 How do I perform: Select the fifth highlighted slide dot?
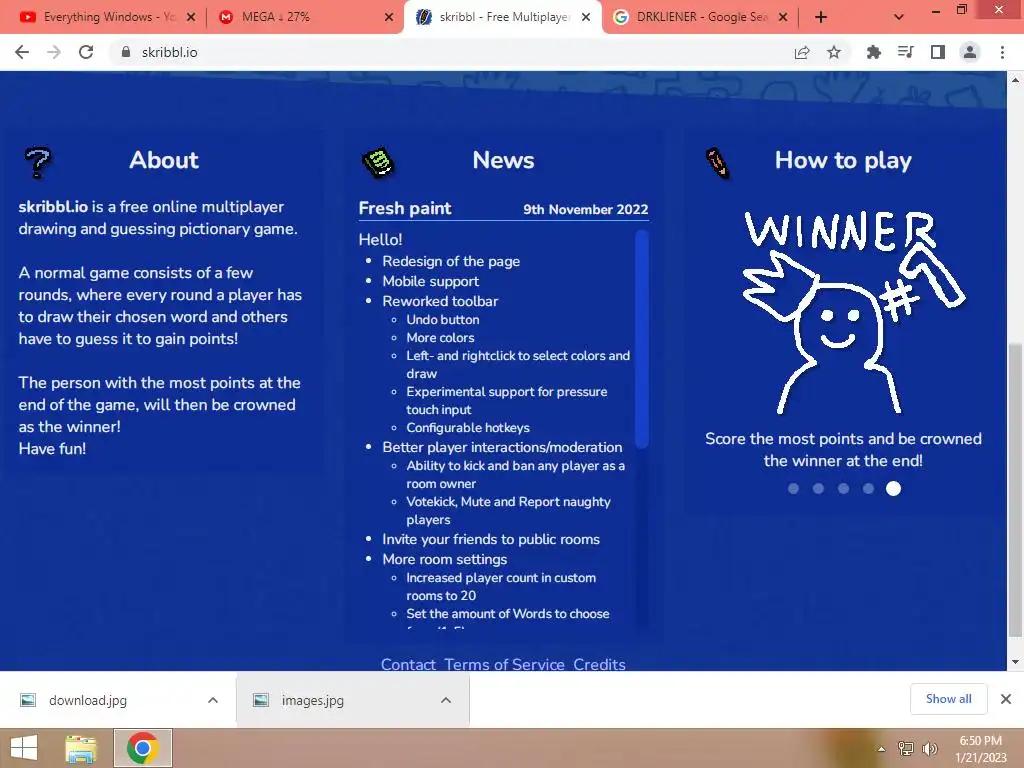point(893,488)
